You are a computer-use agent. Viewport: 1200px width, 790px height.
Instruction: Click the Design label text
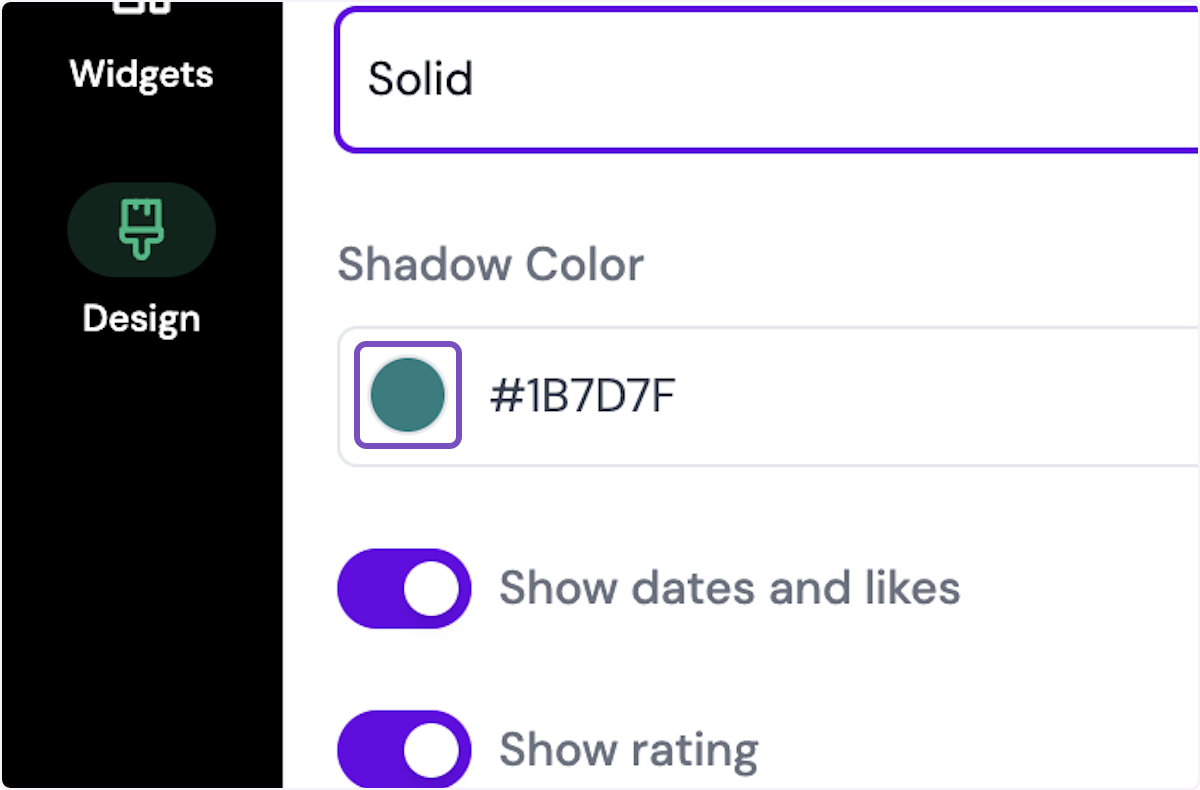point(141,318)
